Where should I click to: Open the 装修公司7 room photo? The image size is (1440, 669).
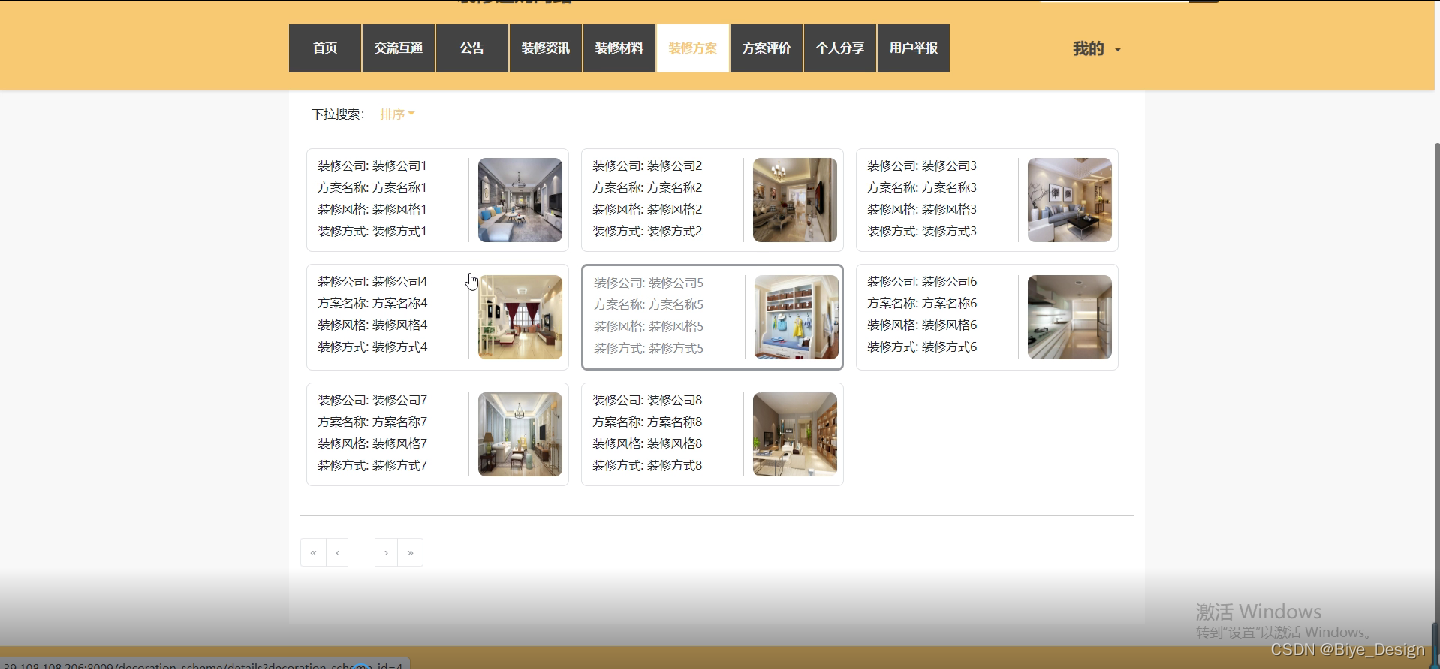click(x=520, y=434)
